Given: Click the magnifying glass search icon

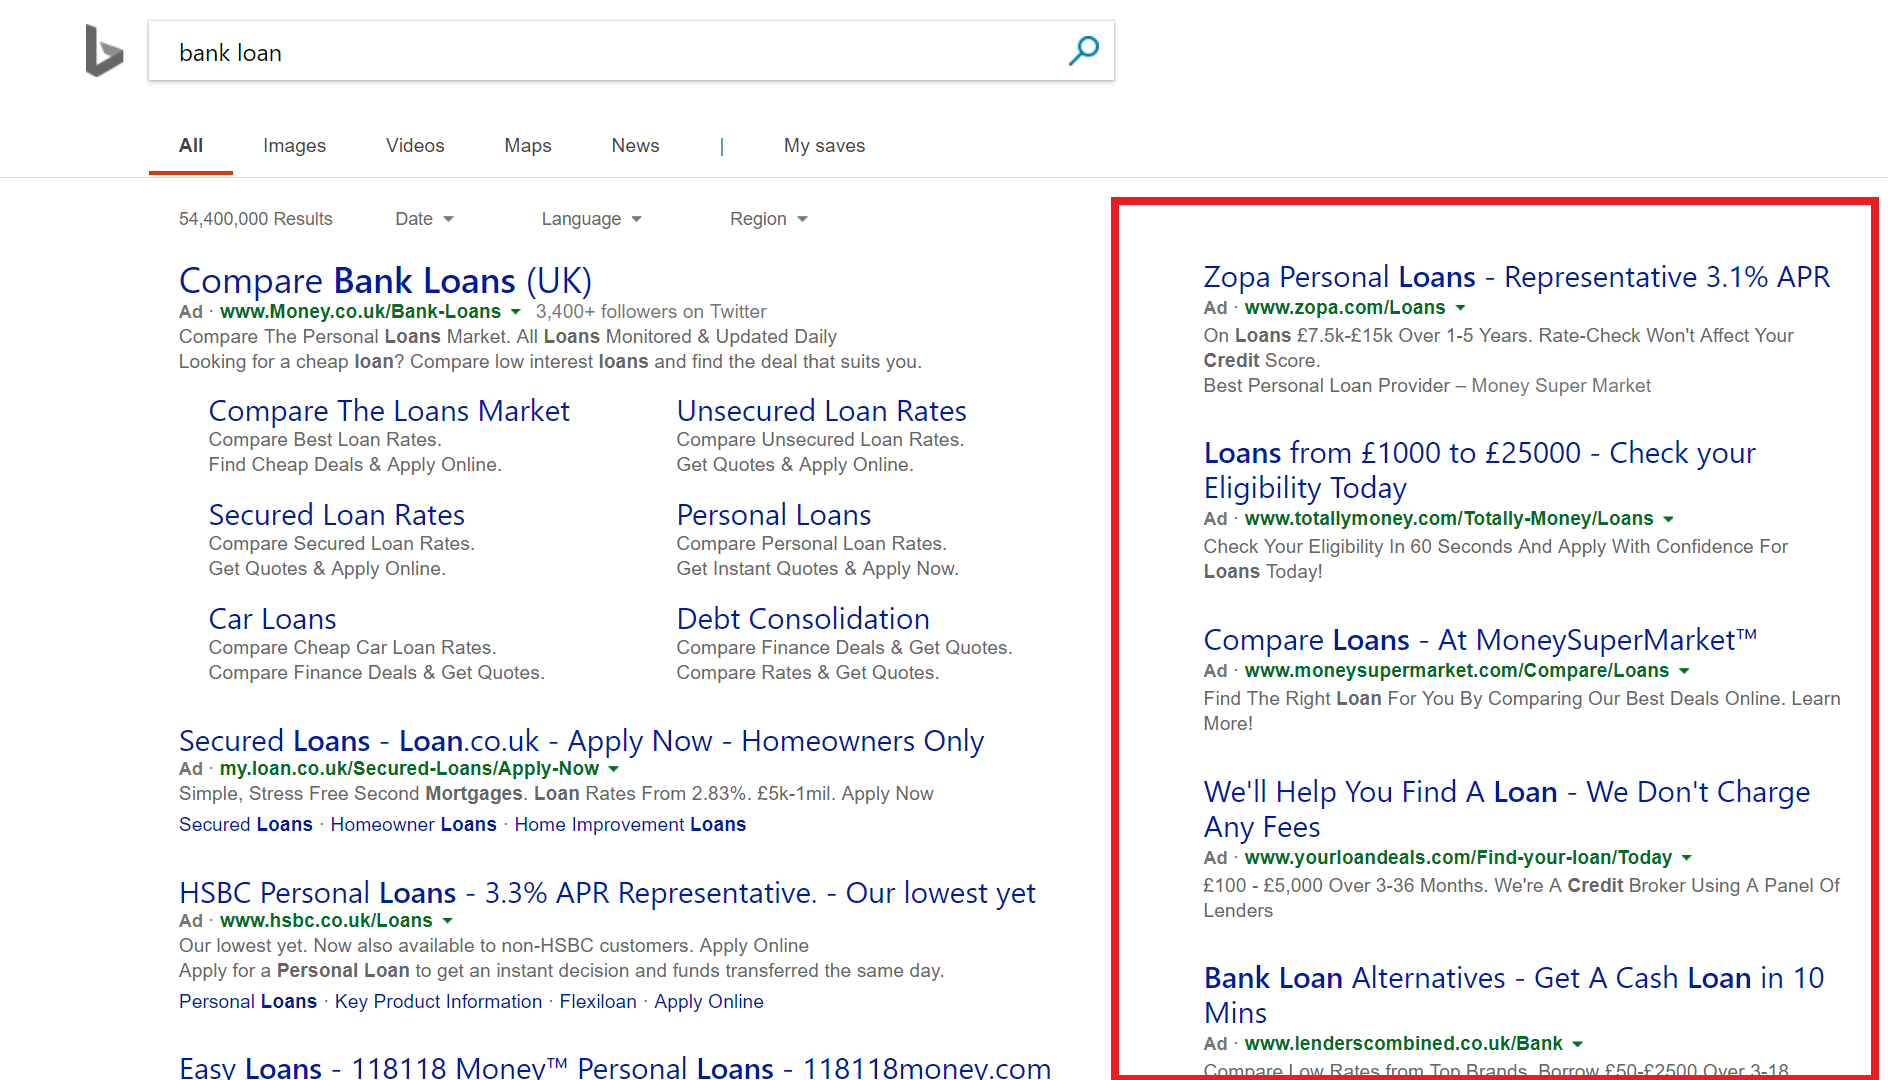Looking at the screenshot, I should pyautogui.click(x=1083, y=50).
